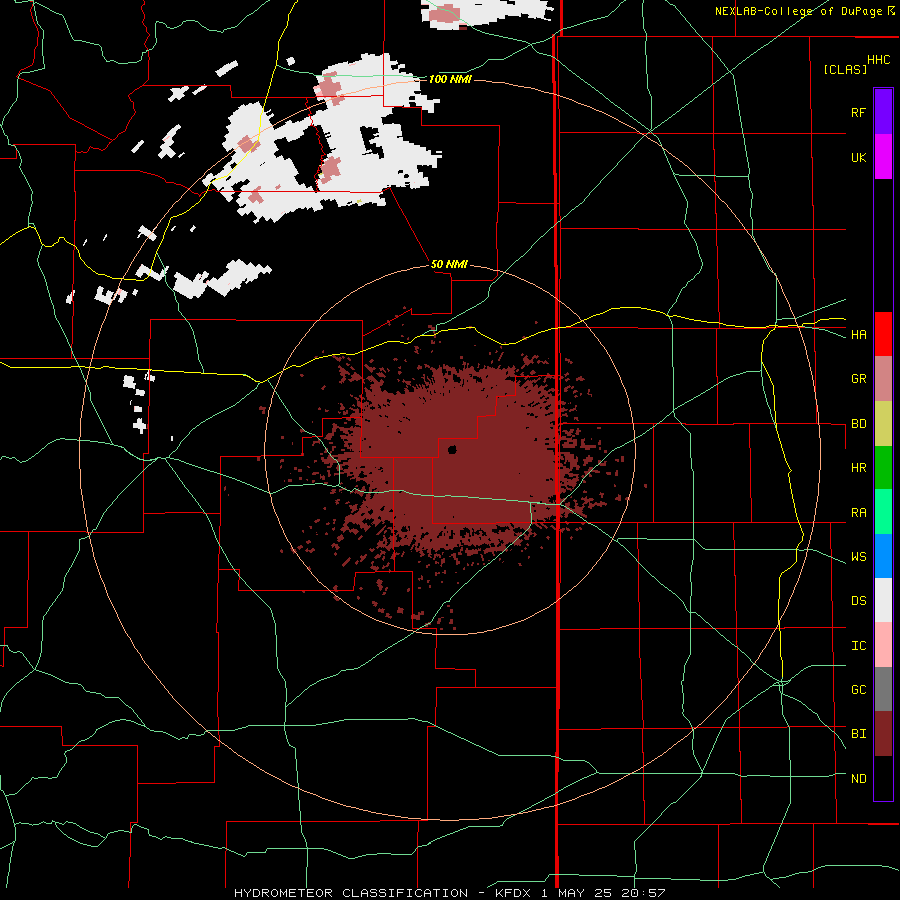Click the IC pink legend swatch
This screenshot has width=900, height=900.
pos(883,645)
